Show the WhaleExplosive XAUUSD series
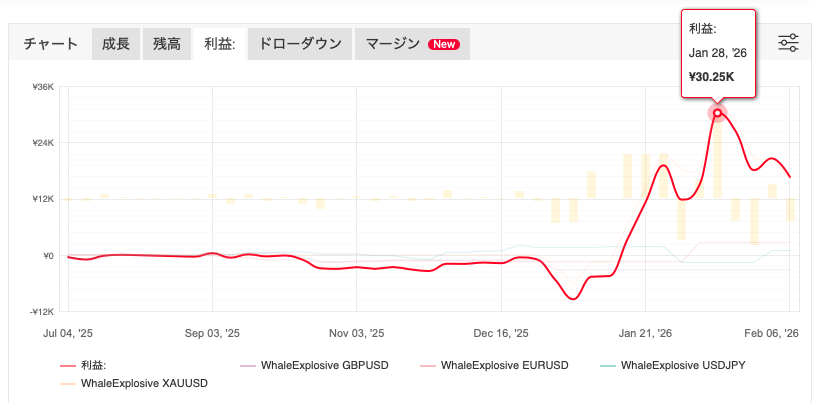 [144, 382]
